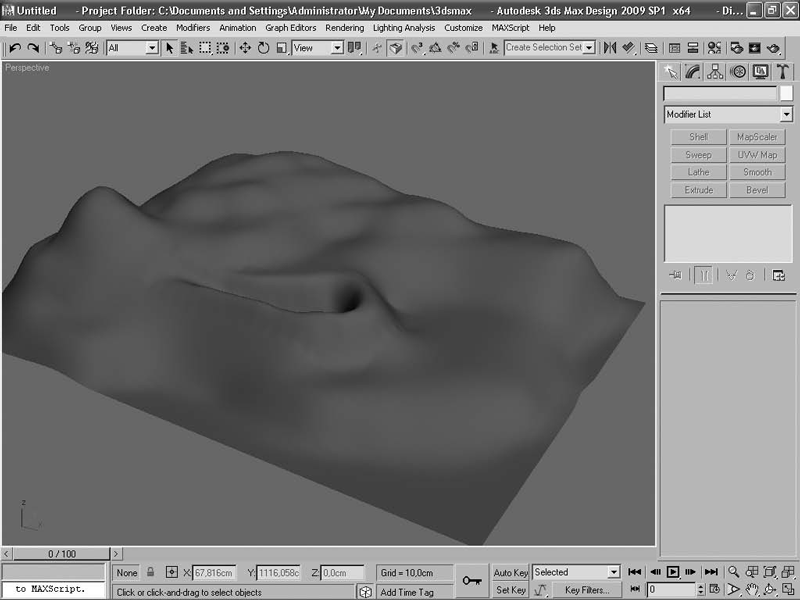Open the Rendering menu
The height and width of the screenshot is (600, 800).
pos(344,28)
